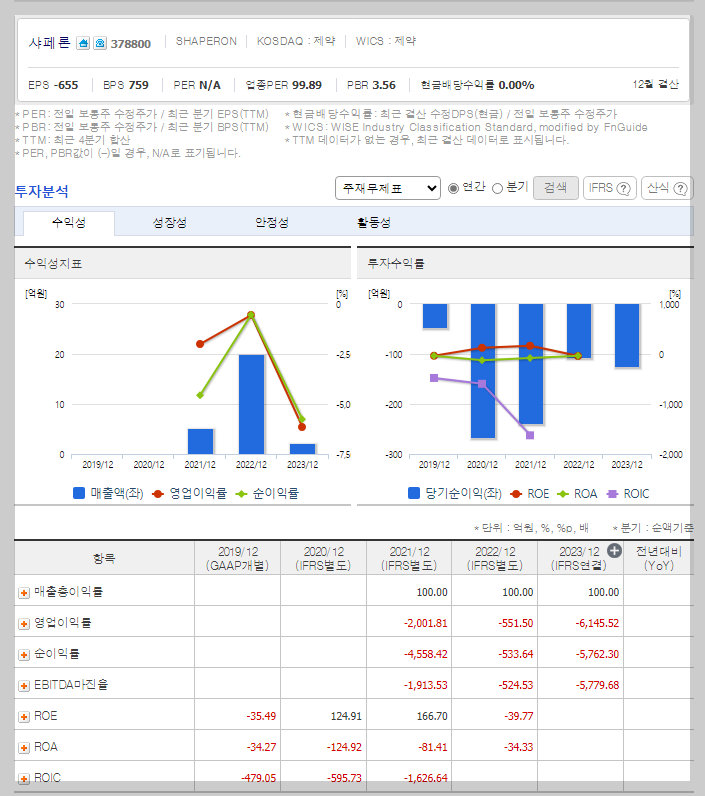Click the 2022/12 peak point on line chart
The width and height of the screenshot is (705, 796).
tap(251, 315)
